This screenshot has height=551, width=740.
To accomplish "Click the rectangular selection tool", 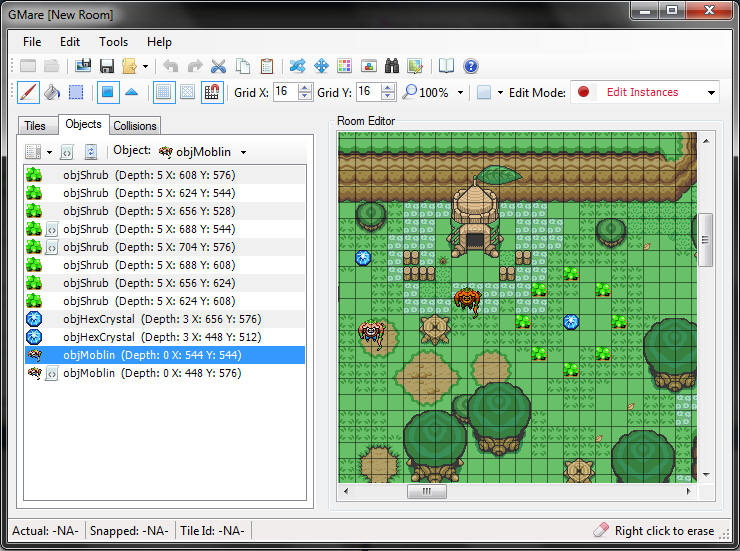I will 75,93.
